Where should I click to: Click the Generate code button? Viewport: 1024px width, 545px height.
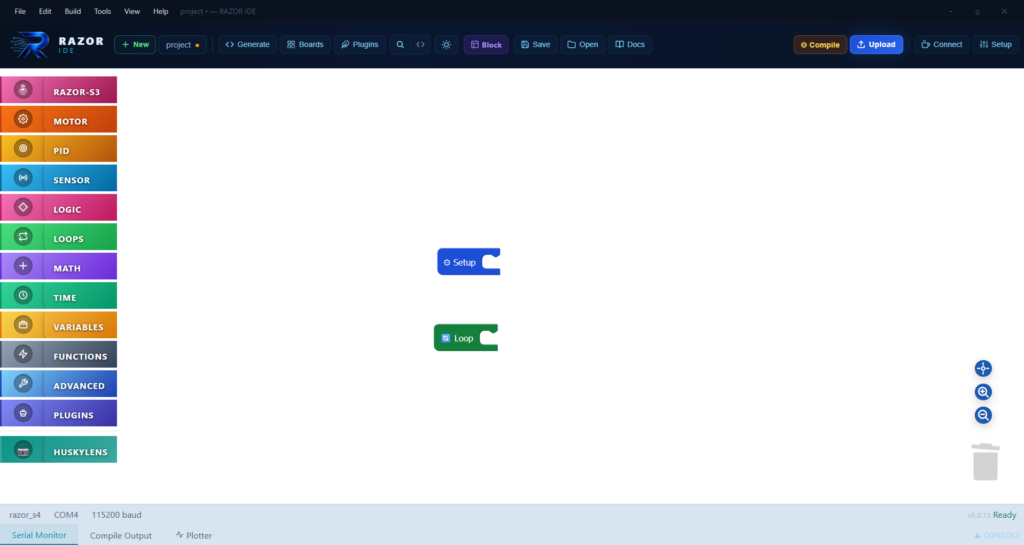[248, 44]
